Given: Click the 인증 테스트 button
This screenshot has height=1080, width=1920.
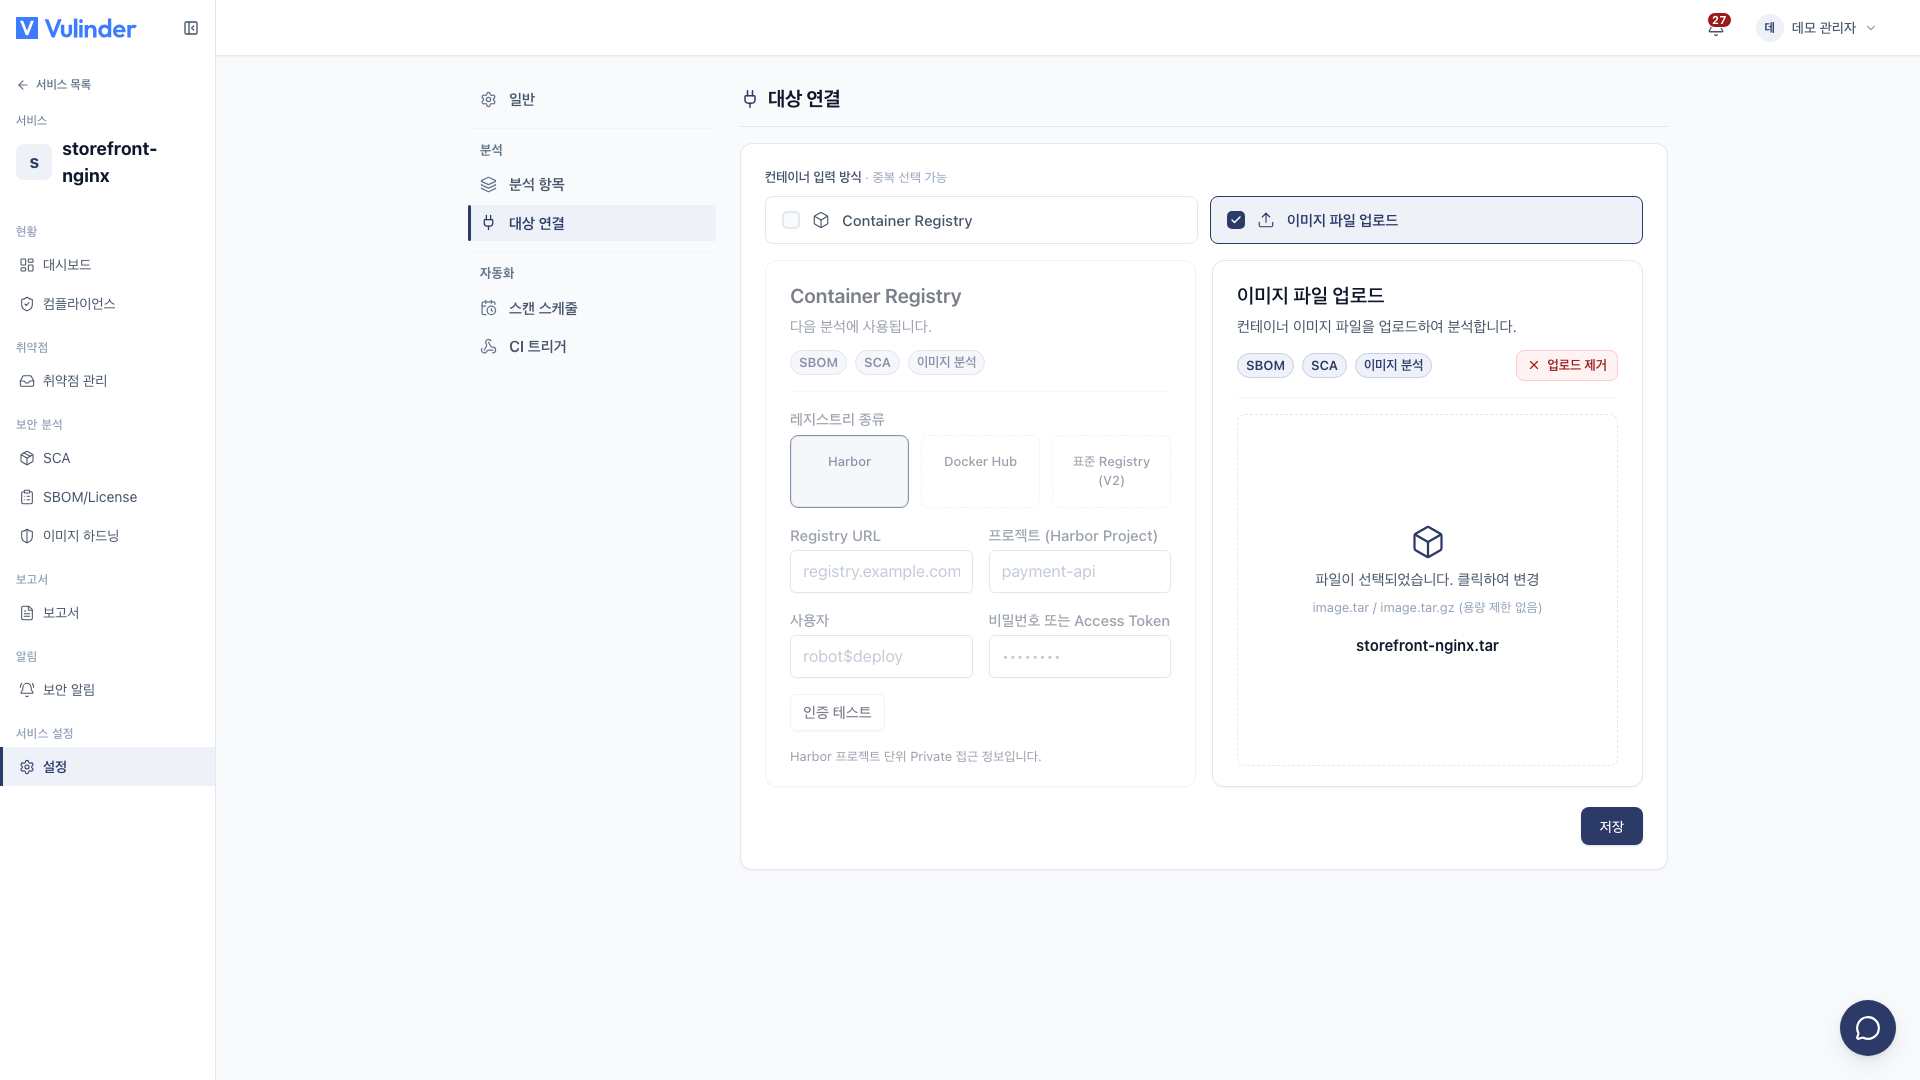Looking at the screenshot, I should [x=837, y=712].
